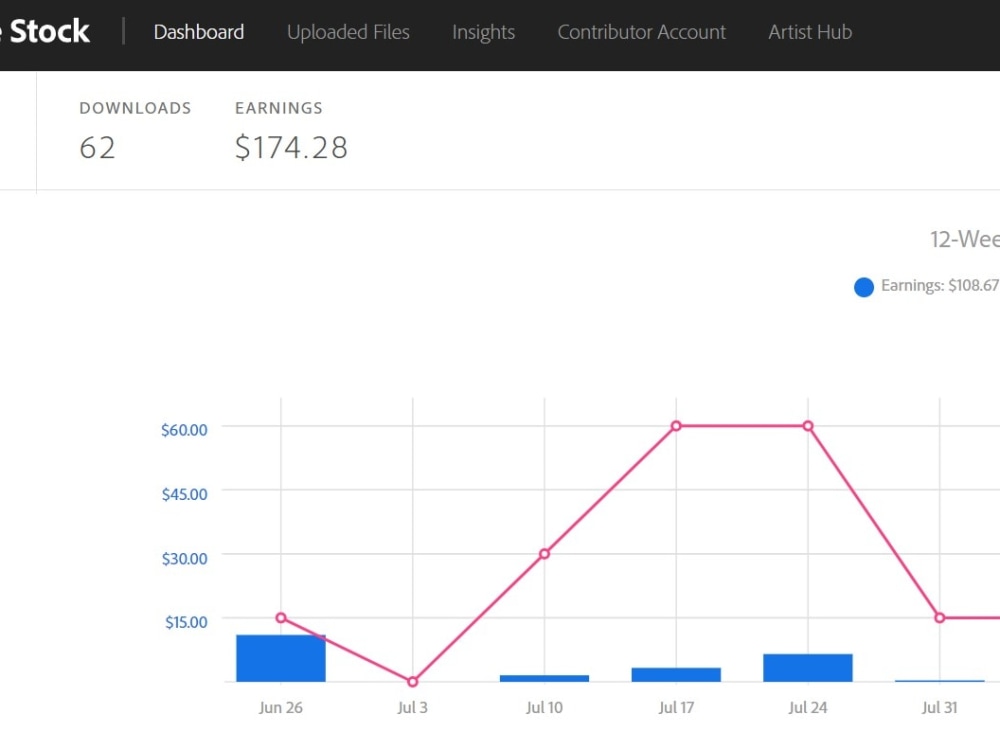Click the Jul 3 low data point

tap(412, 681)
